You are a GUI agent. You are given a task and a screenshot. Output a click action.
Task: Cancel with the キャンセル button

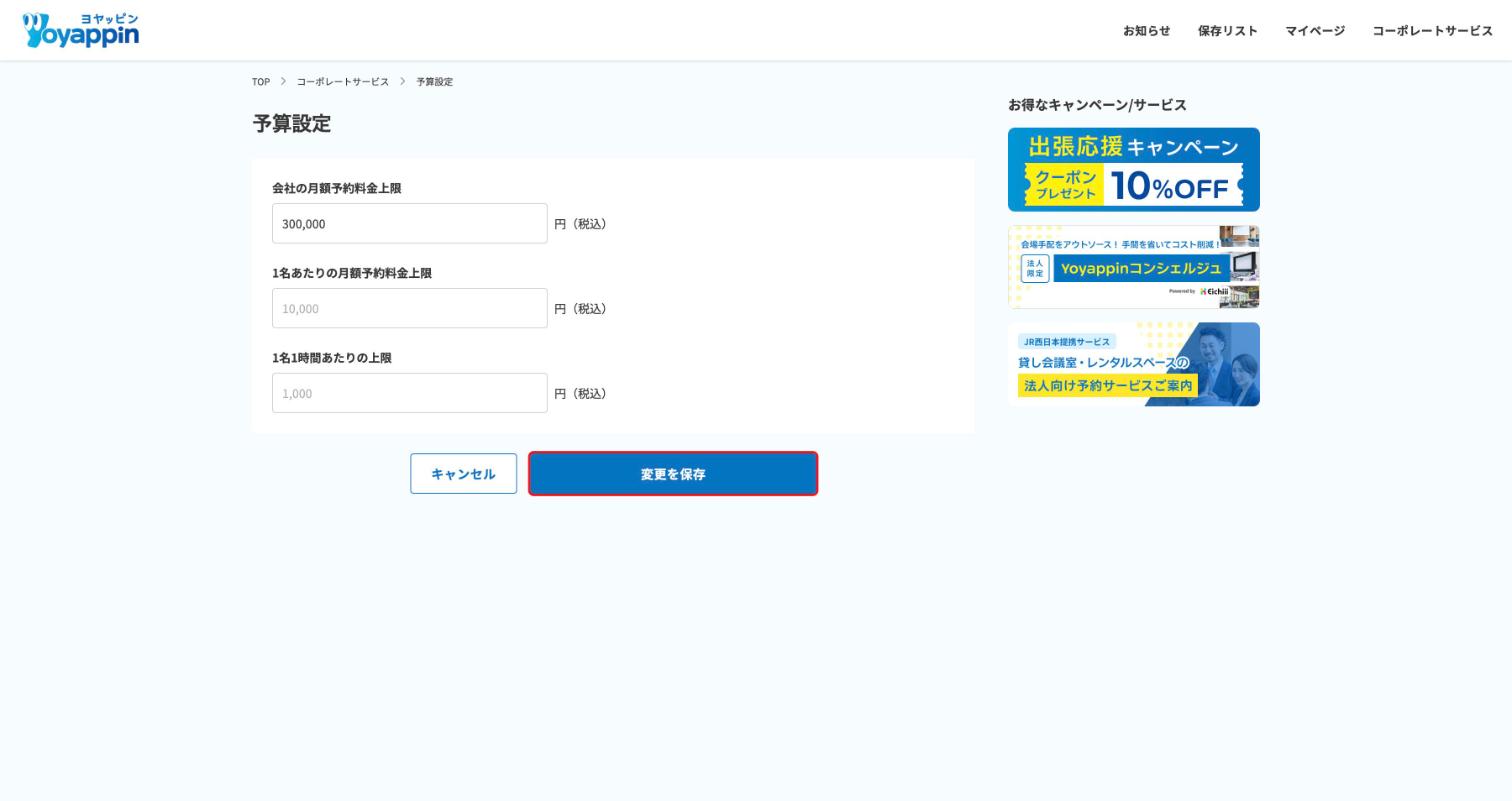pos(463,474)
